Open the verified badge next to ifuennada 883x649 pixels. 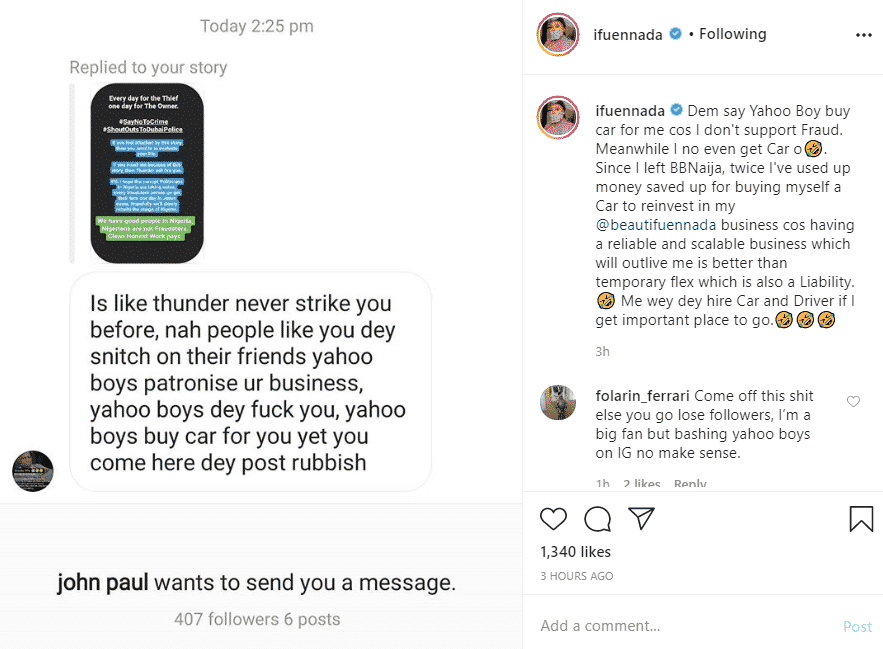[x=676, y=34]
